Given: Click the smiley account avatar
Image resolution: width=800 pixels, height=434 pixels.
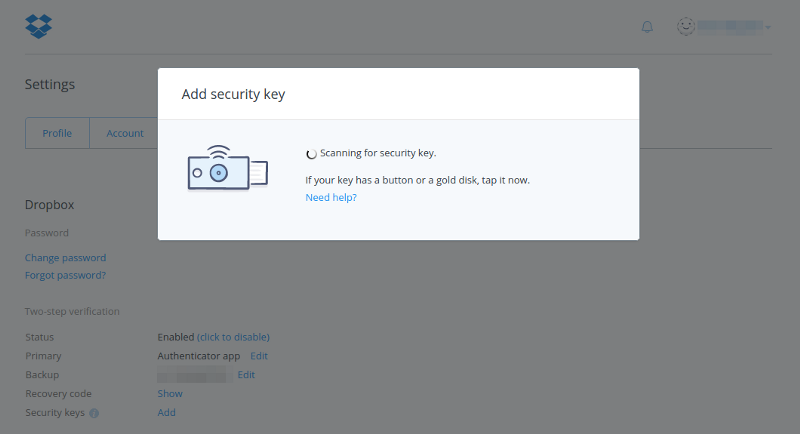Looking at the screenshot, I should coord(686,27).
